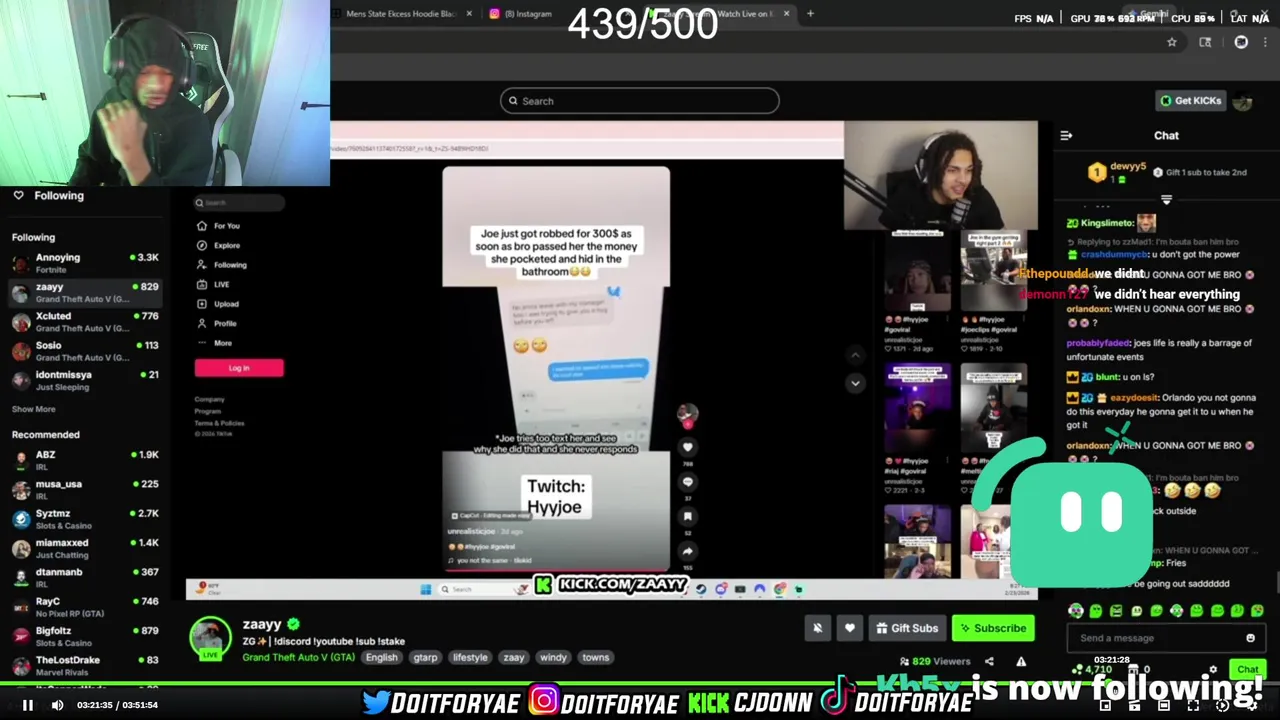Pause the video playback

click(28, 705)
